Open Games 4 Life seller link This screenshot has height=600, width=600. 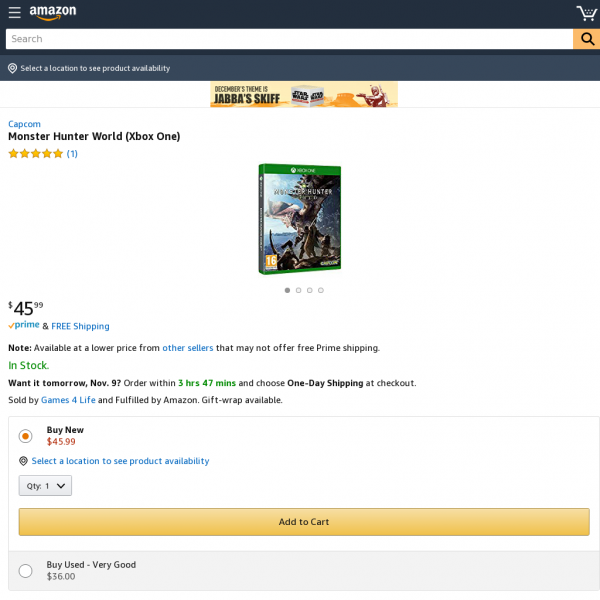pos(68,400)
